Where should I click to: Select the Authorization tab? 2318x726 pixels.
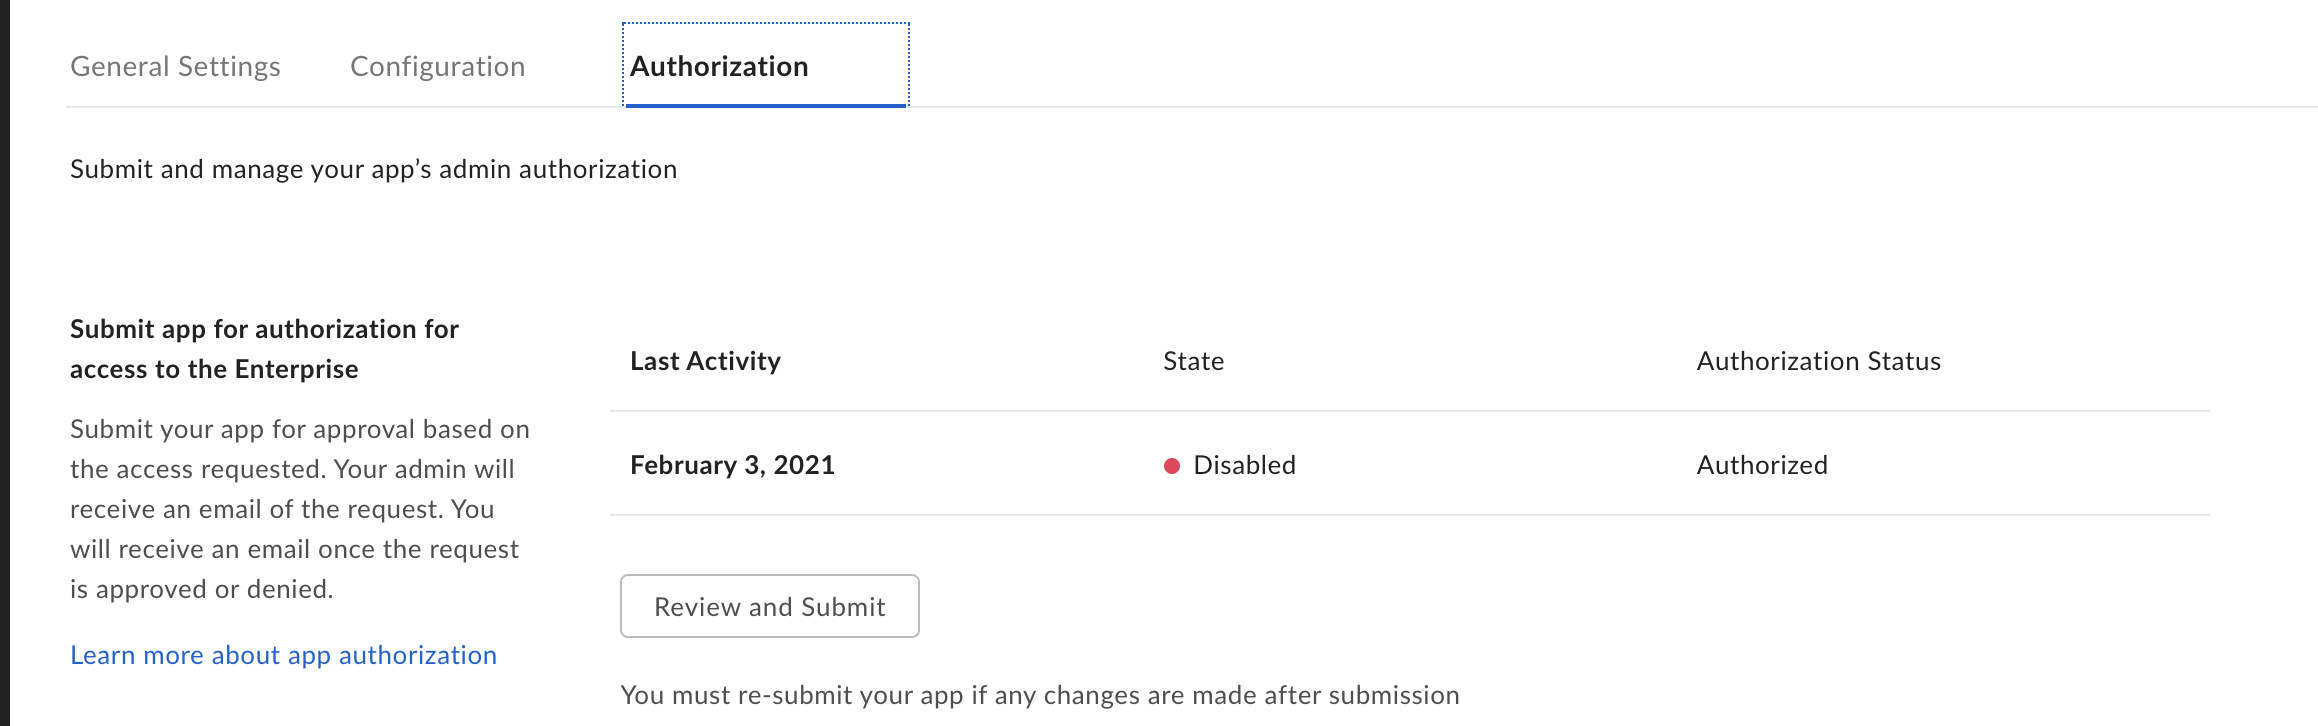tap(765, 66)
